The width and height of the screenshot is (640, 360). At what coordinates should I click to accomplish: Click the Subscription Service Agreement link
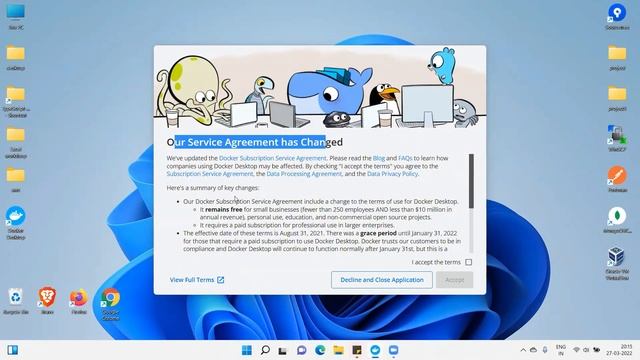210,173
